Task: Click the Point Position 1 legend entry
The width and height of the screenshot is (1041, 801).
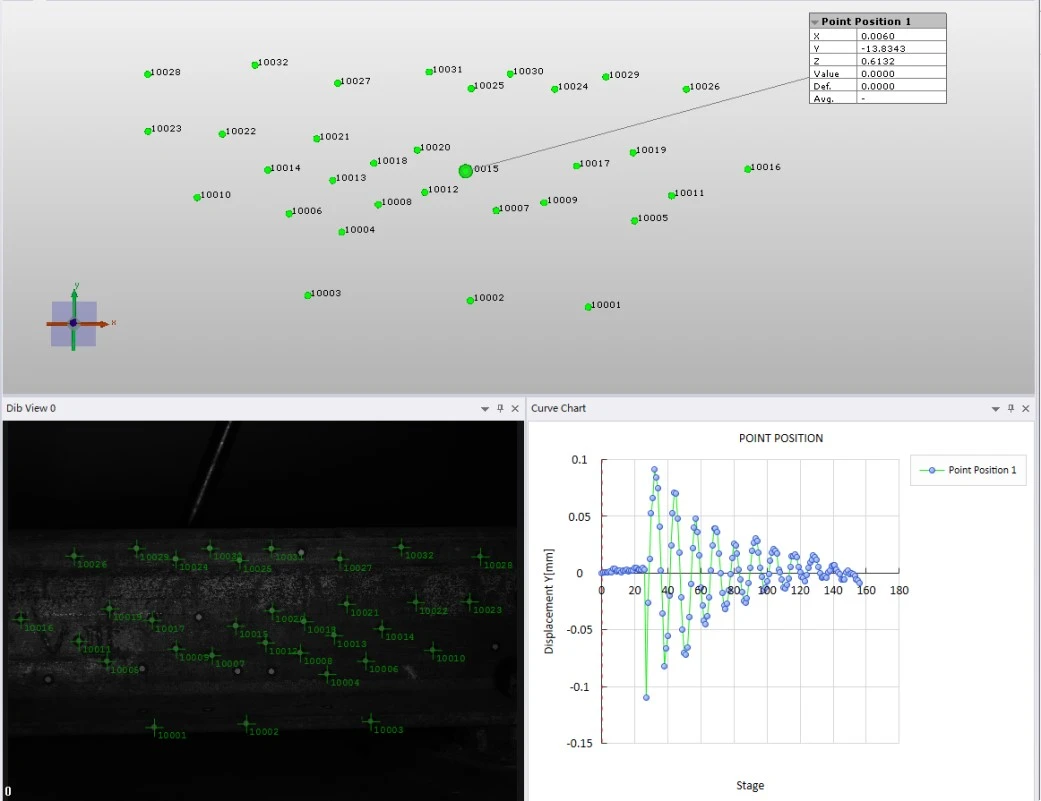Action: (968, 470)
